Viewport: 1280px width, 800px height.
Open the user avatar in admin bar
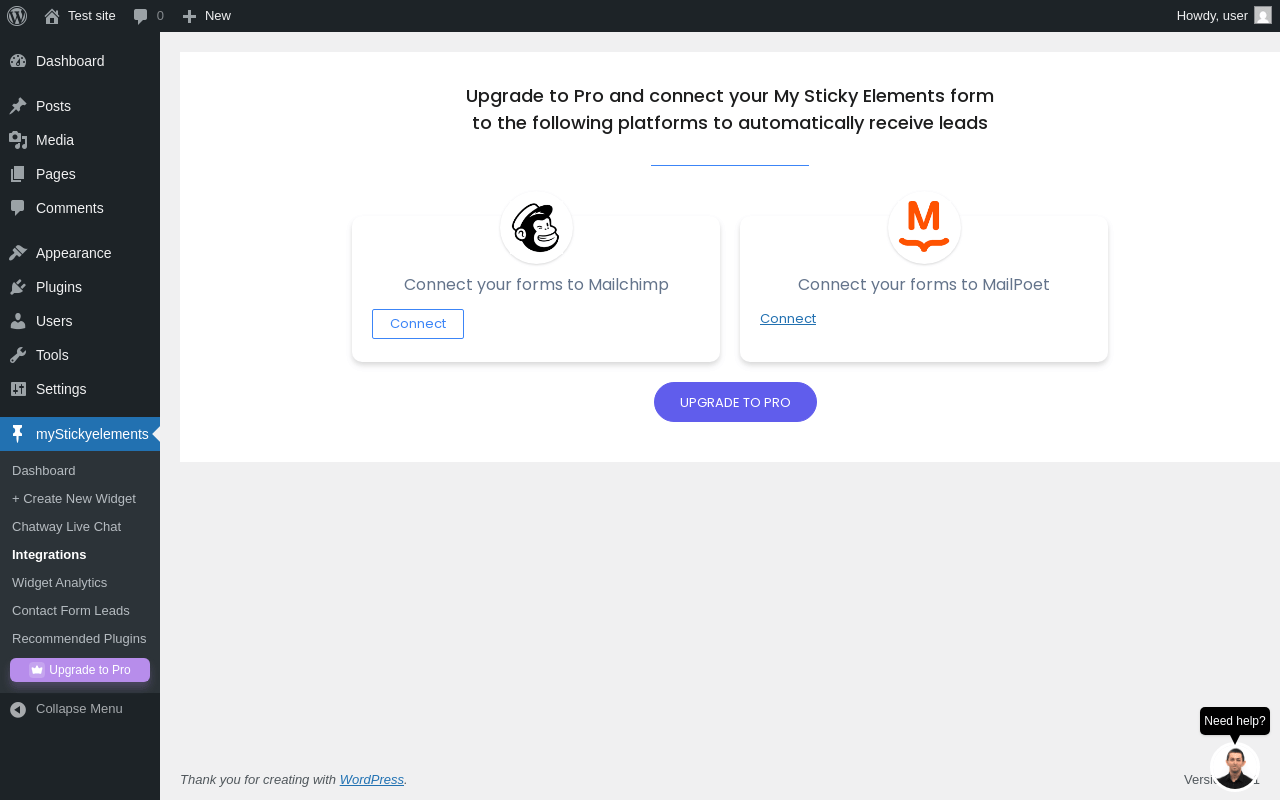[x=1263, y=16]
